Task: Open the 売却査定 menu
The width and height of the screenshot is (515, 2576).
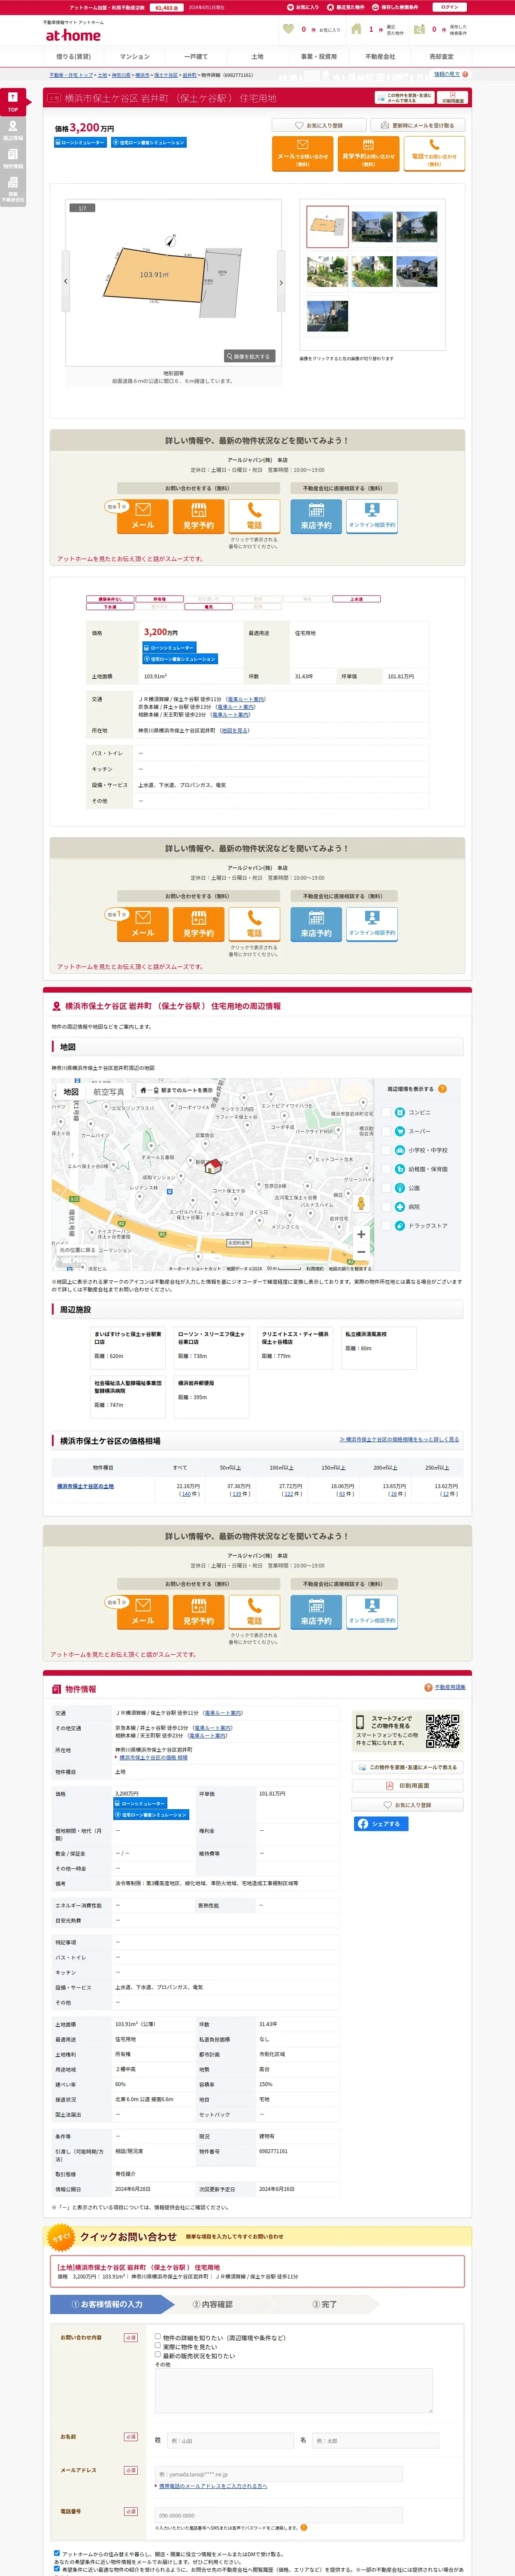Action: pos(441,57)
